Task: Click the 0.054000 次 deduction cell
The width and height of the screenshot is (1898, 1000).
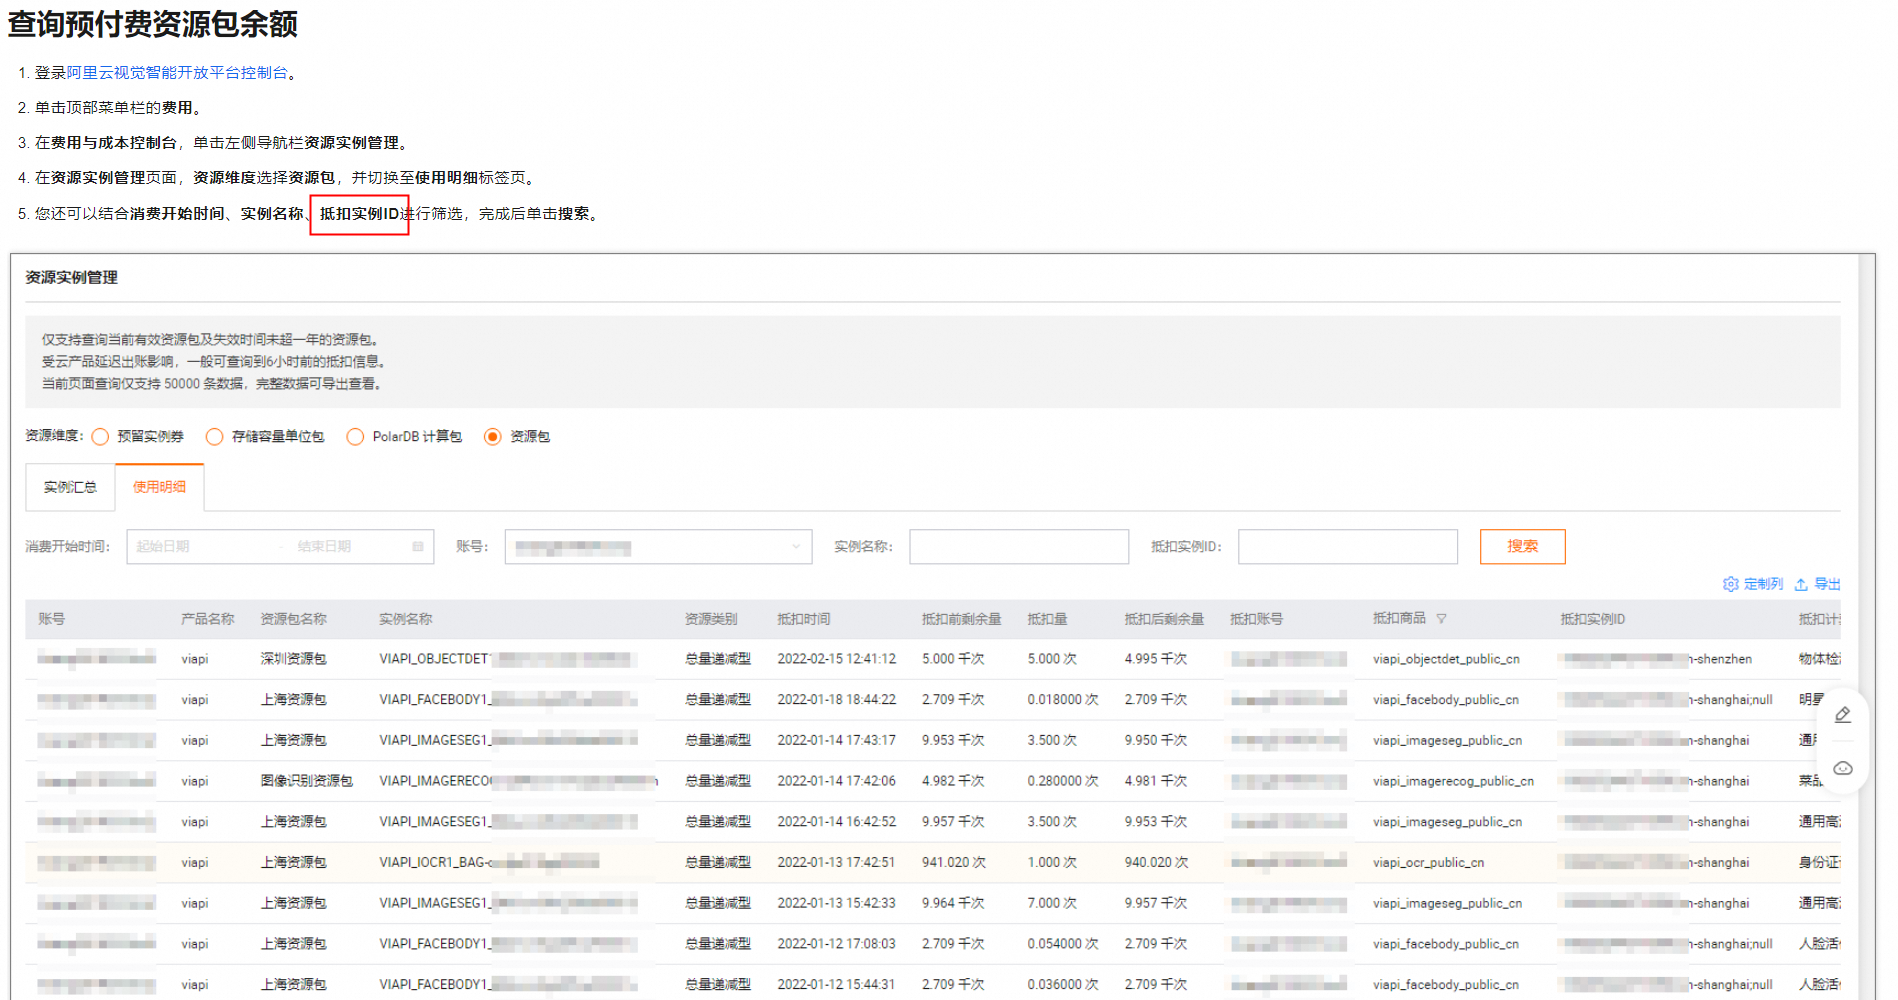Action: pyautogui.click(x=1063, y=944)
